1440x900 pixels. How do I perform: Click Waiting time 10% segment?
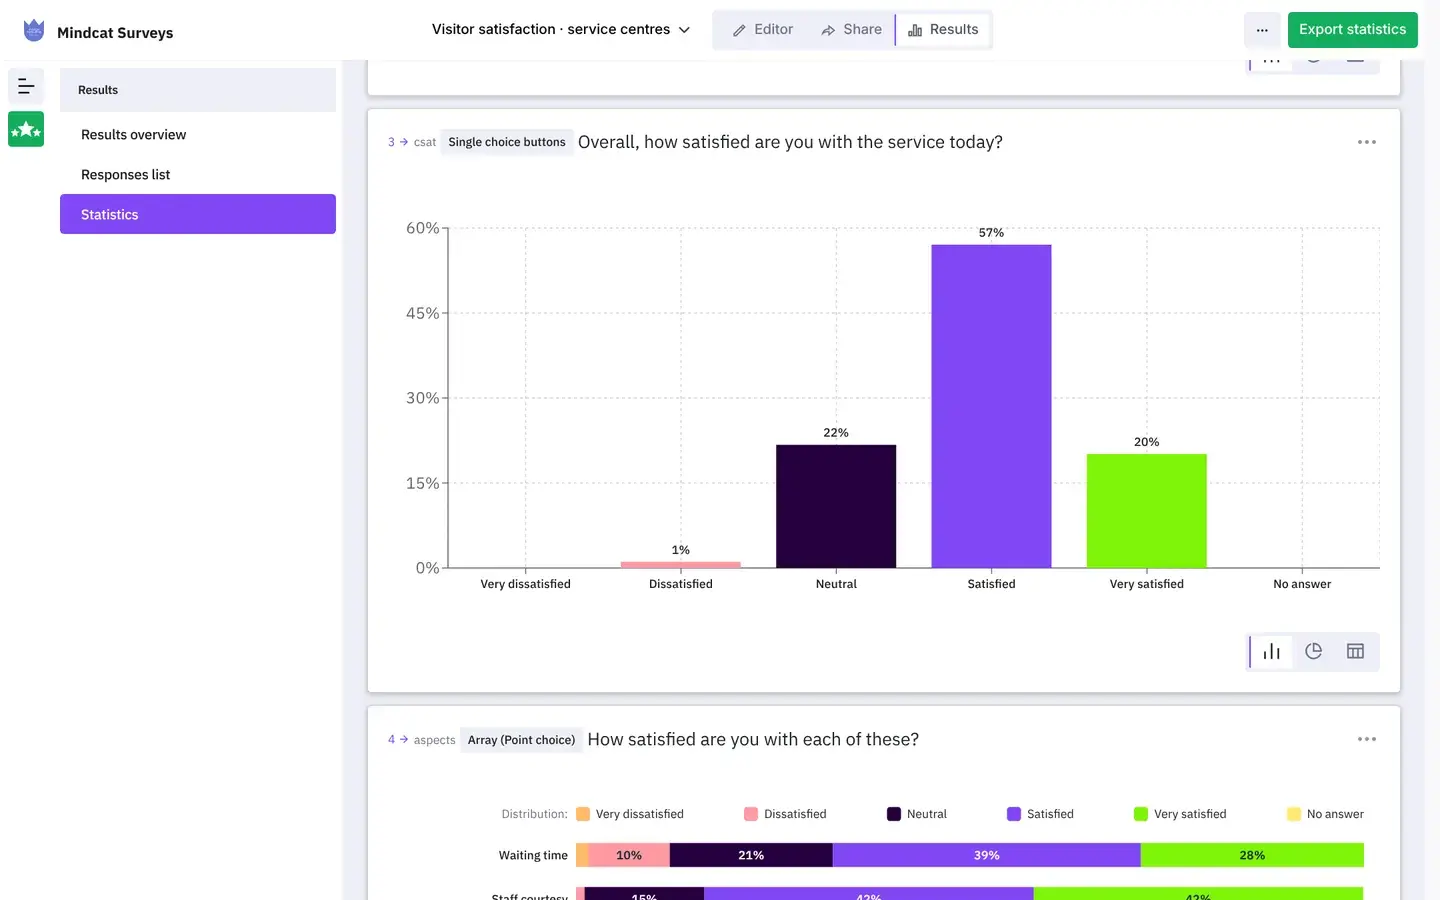point(629,855)
